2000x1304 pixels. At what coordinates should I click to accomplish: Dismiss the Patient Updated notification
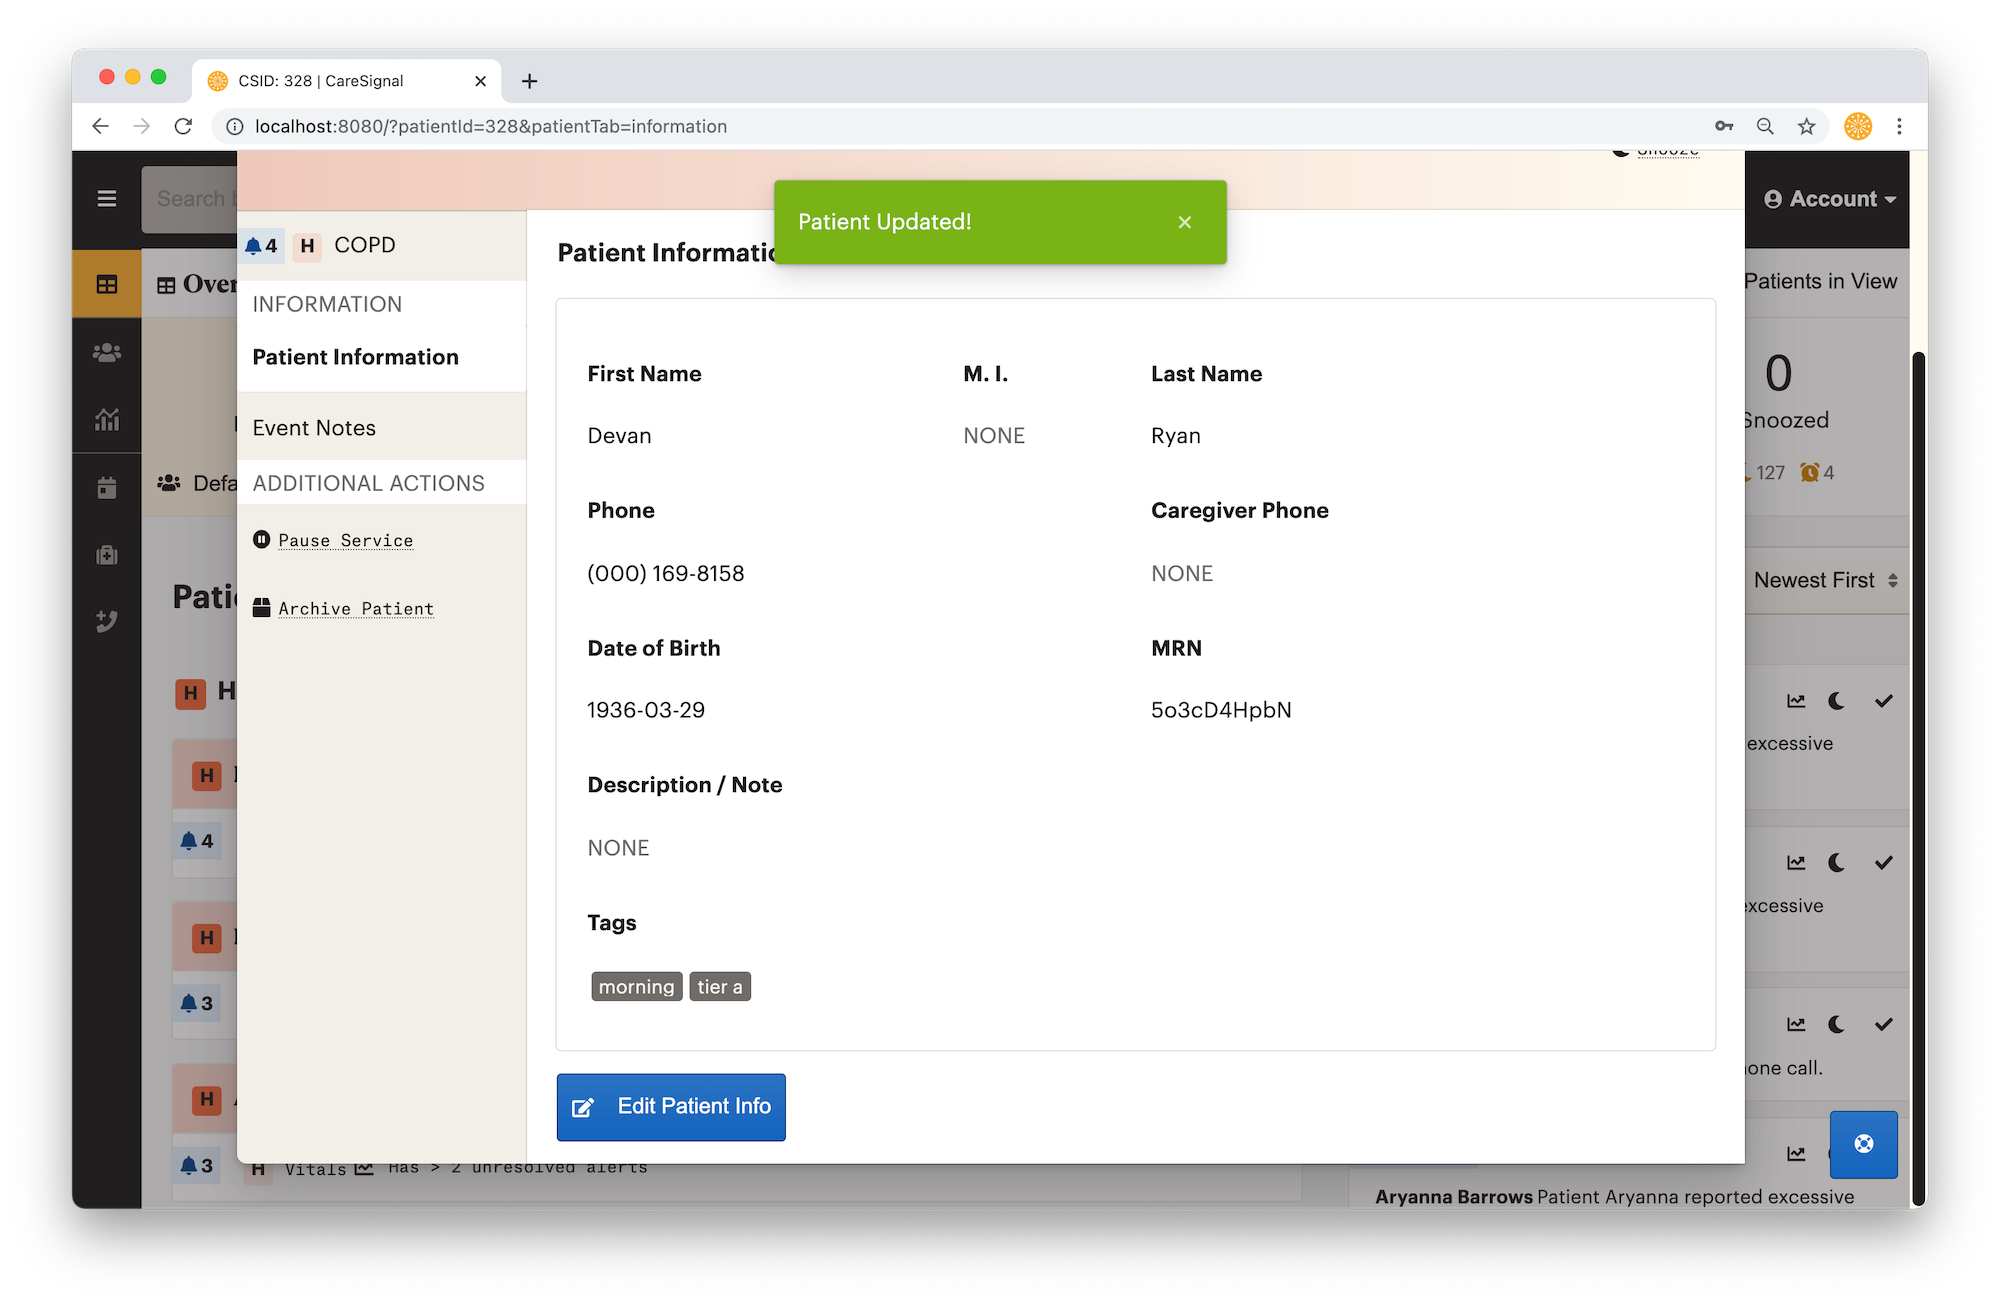pyautogui.click(x=1185, y=222)
